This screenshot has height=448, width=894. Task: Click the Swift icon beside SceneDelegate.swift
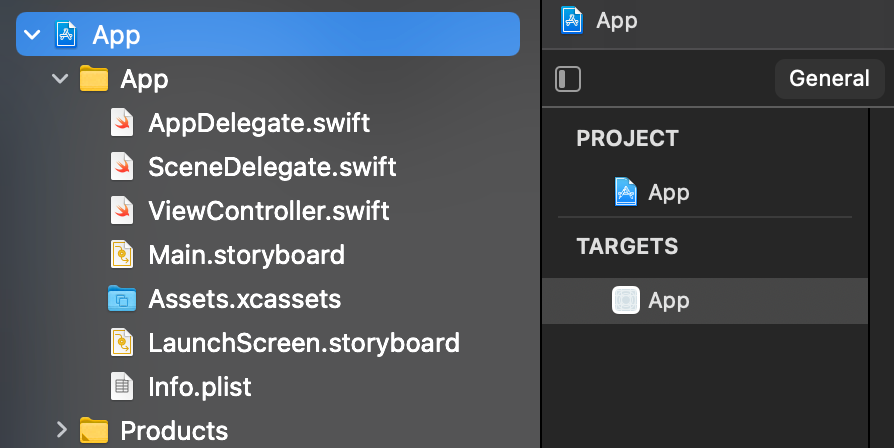click(x=121, y=166)
